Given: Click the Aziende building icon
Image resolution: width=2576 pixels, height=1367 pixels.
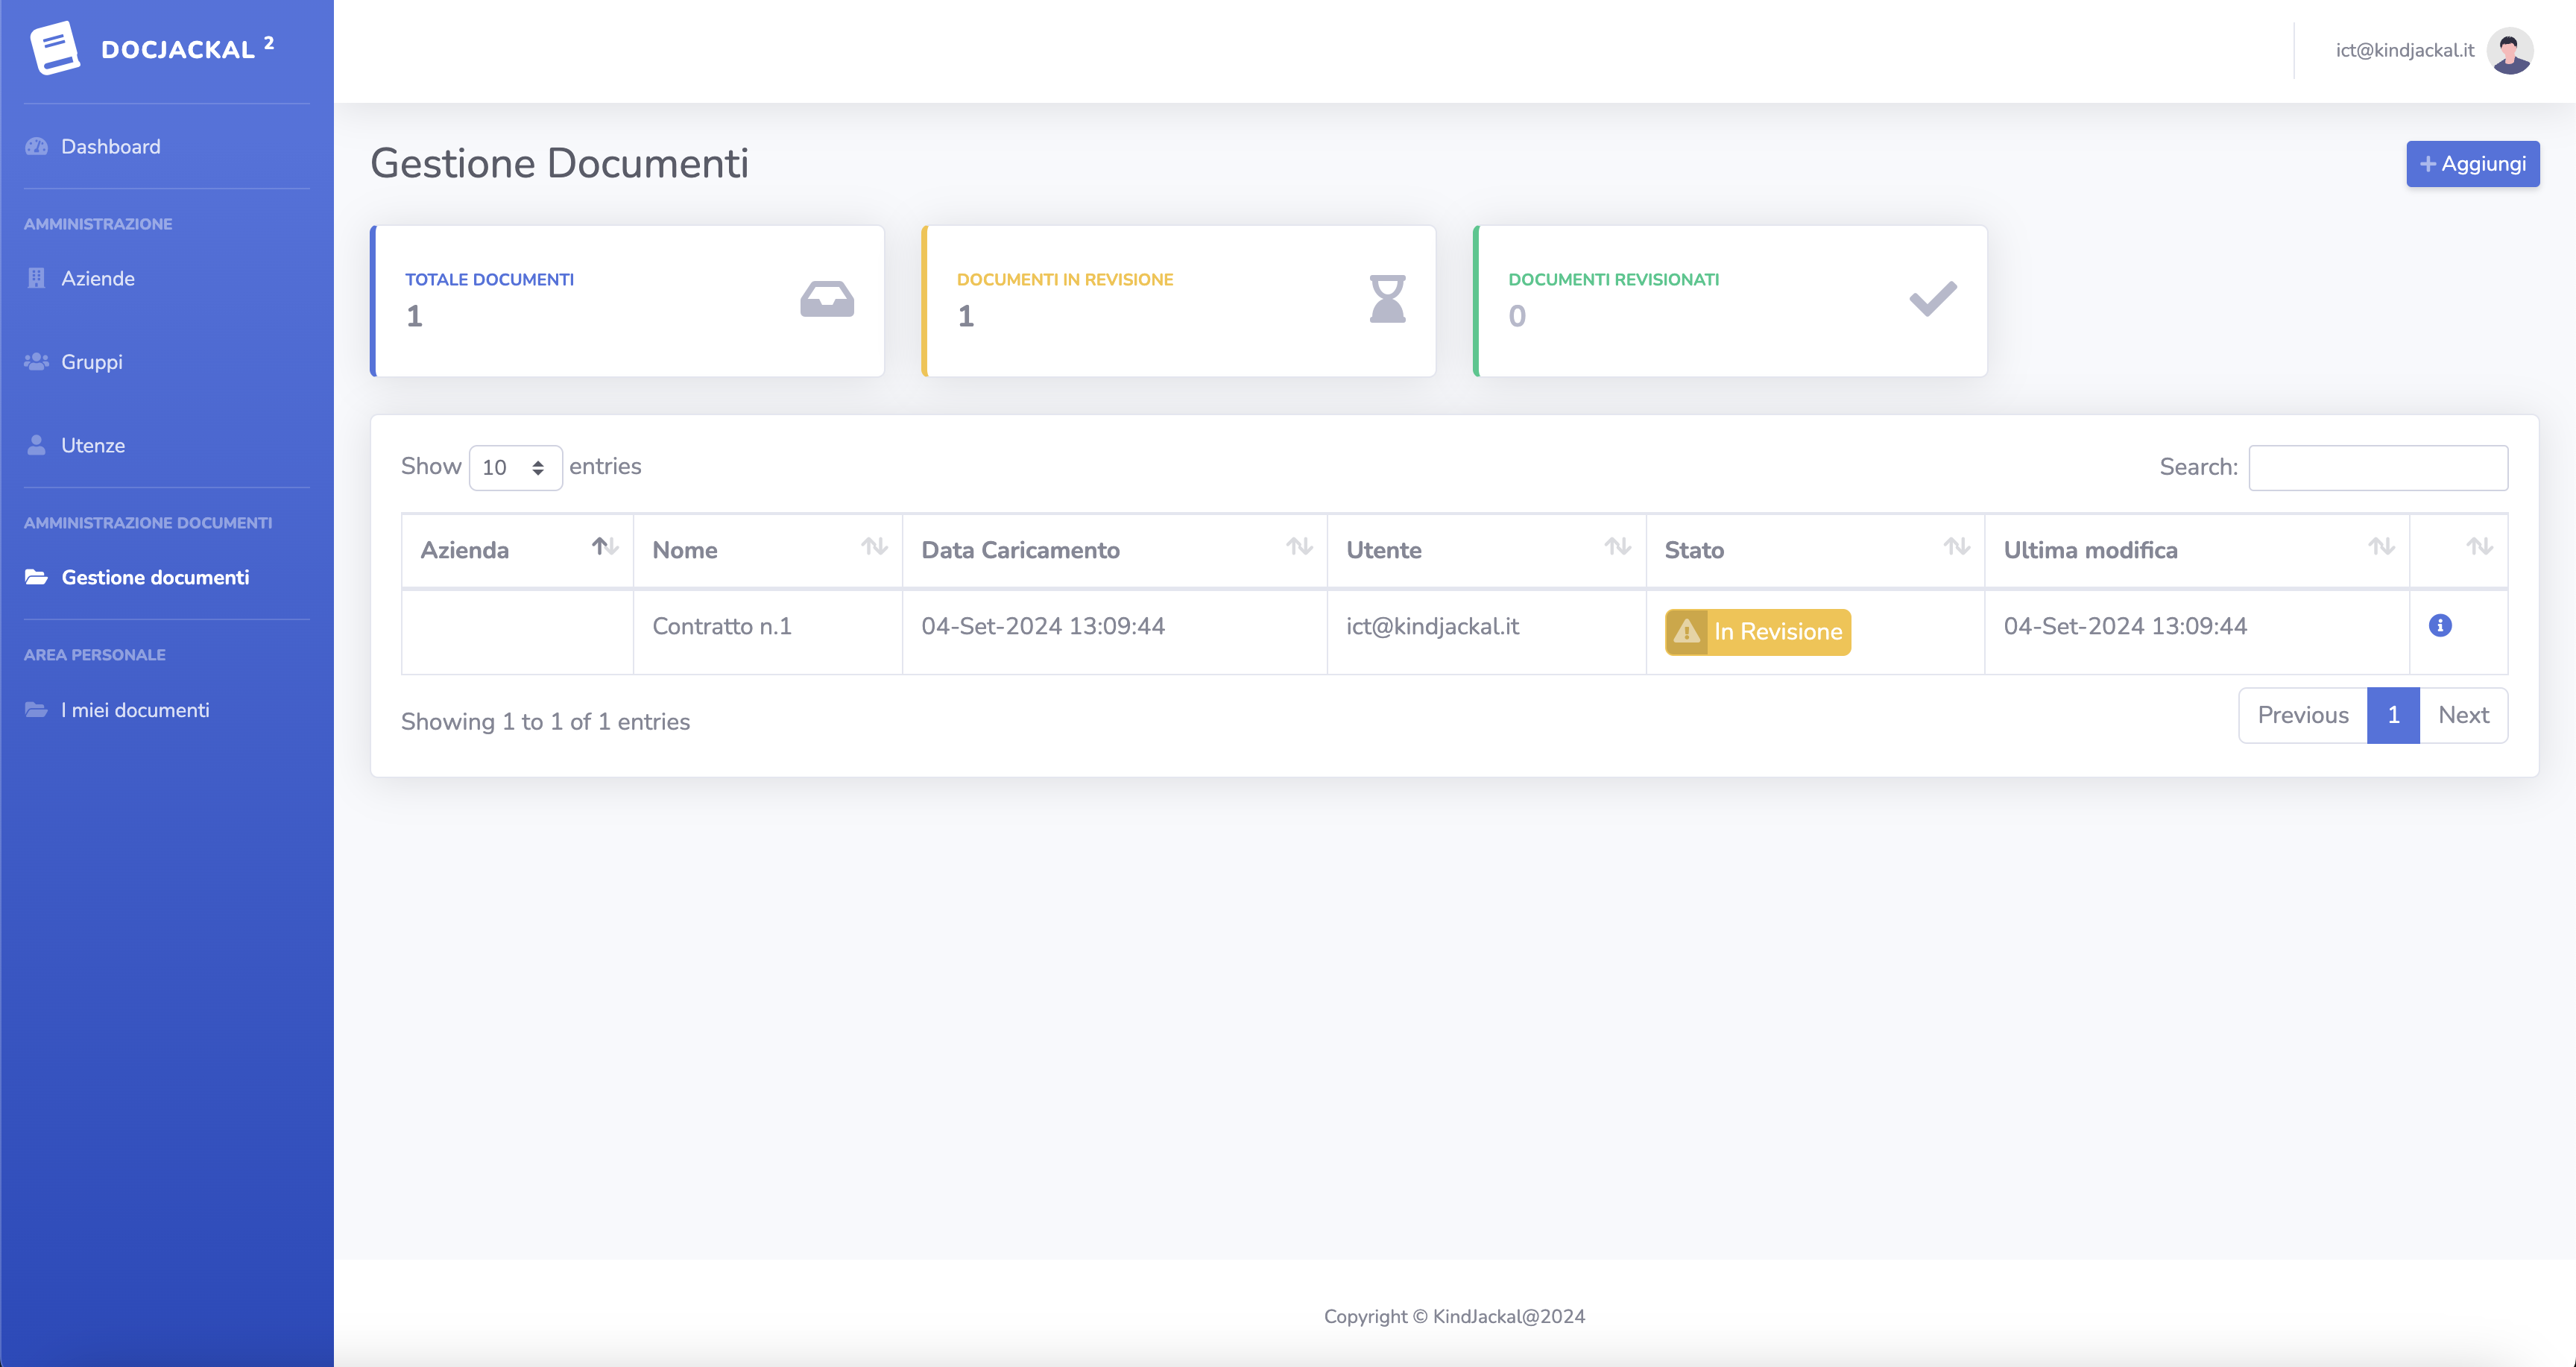Looking at the screenshot, I should click(x=37, y=278).
